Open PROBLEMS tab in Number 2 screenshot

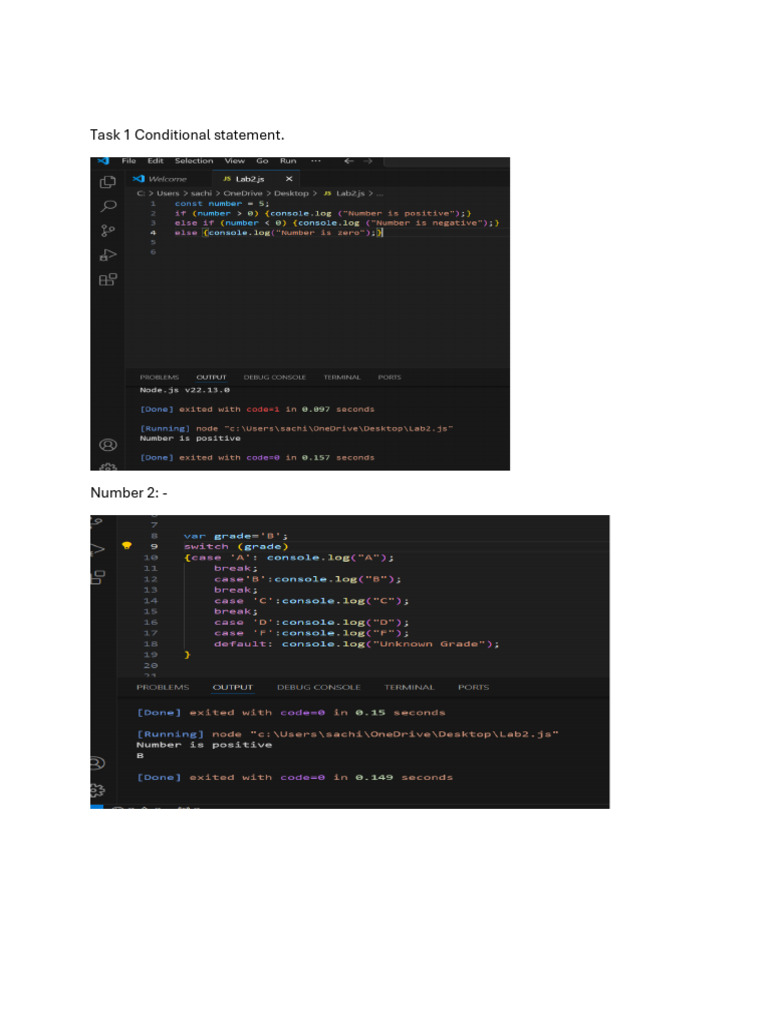coord(163,687)
